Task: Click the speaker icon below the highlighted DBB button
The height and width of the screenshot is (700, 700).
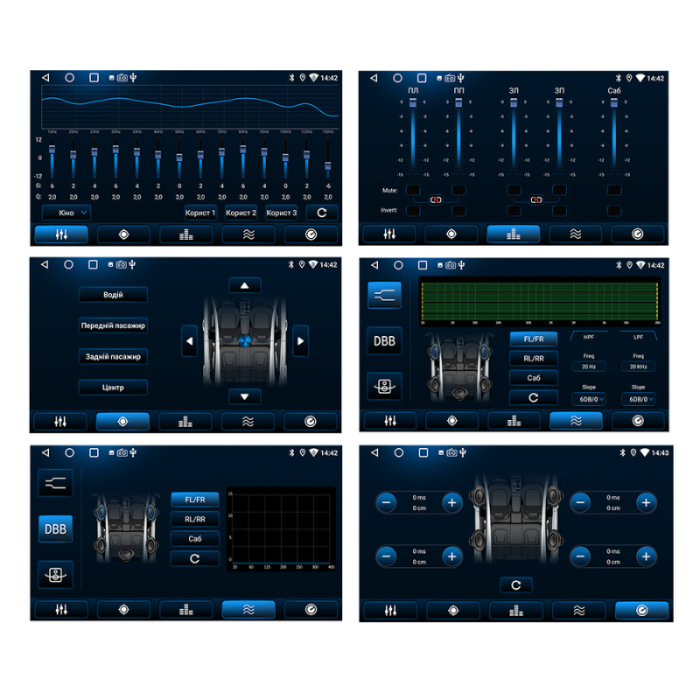Action: (x=55, y=573)
